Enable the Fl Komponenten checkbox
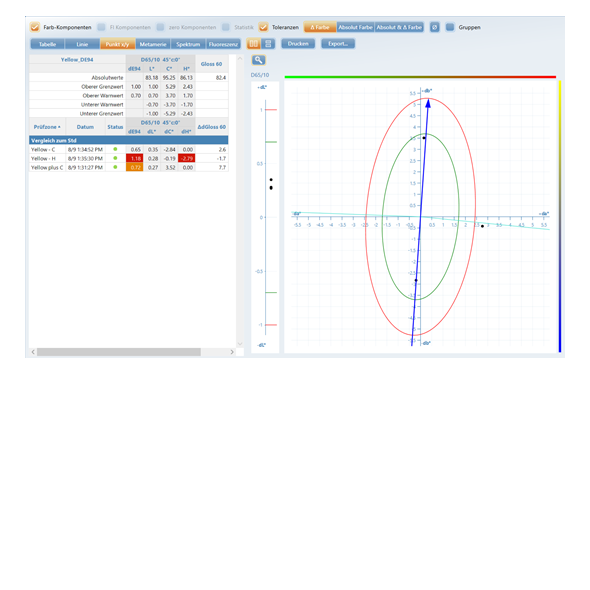 [101, 27]
